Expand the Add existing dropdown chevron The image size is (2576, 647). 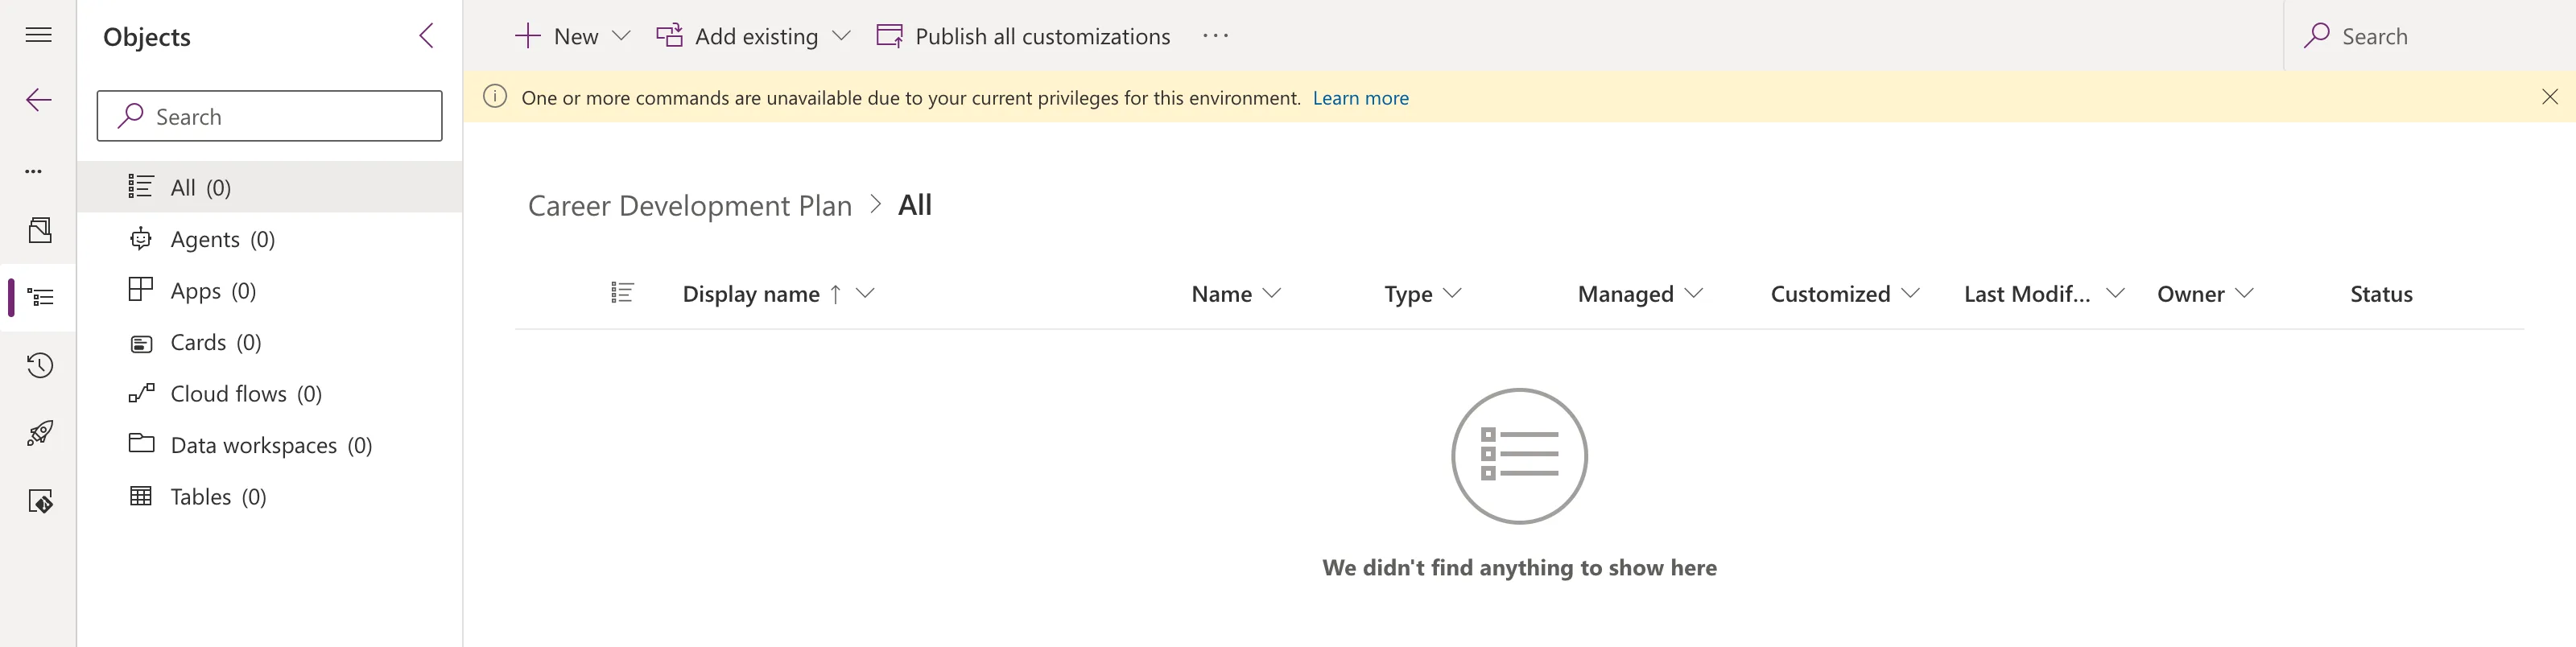[841, 36]
